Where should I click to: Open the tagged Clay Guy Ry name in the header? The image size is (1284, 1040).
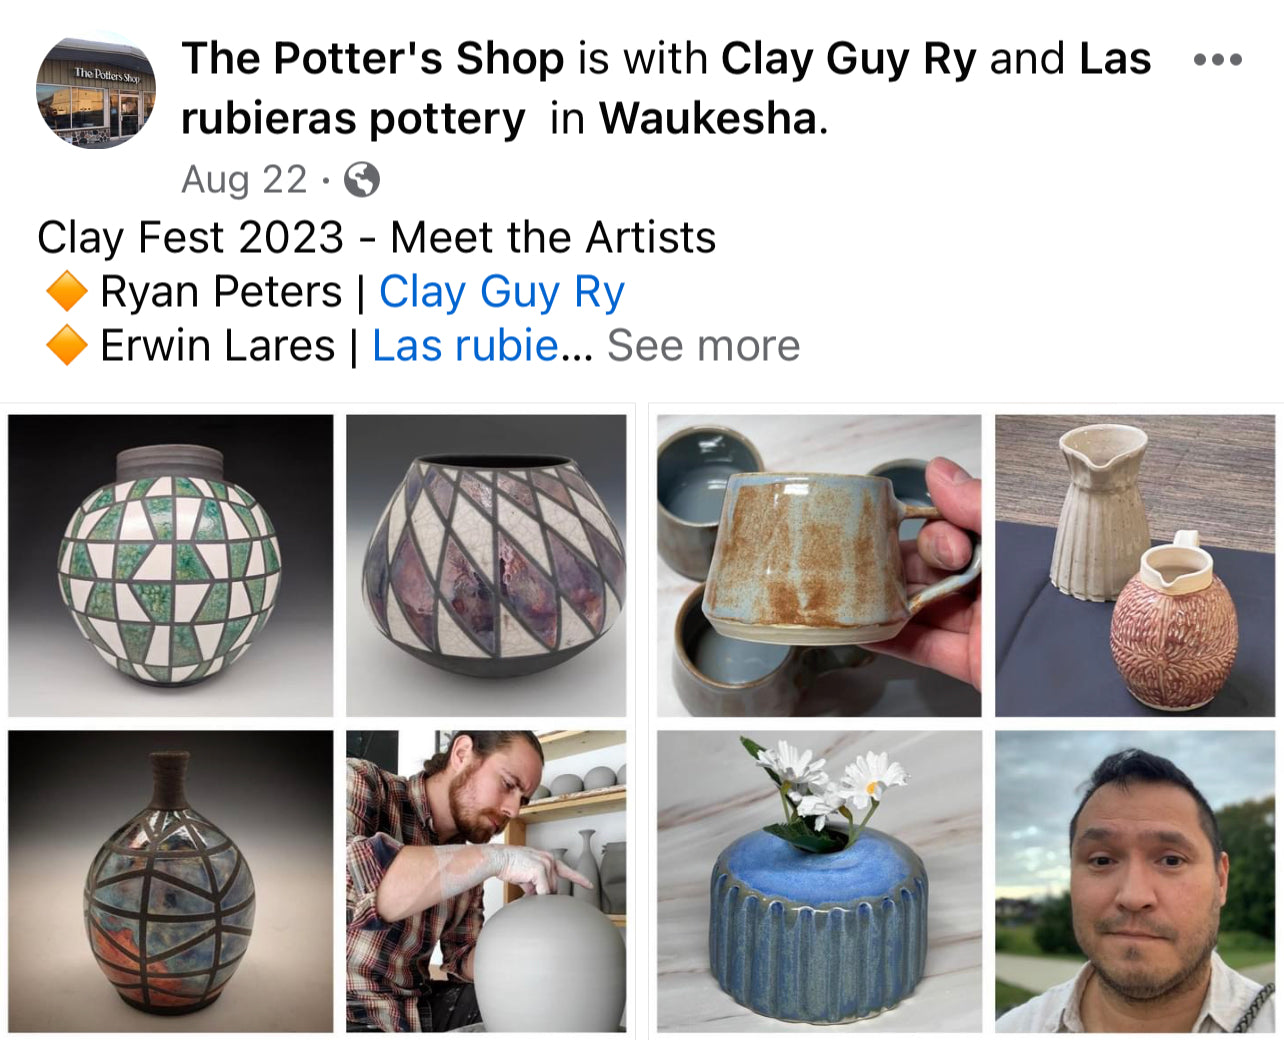coord(848,58)
